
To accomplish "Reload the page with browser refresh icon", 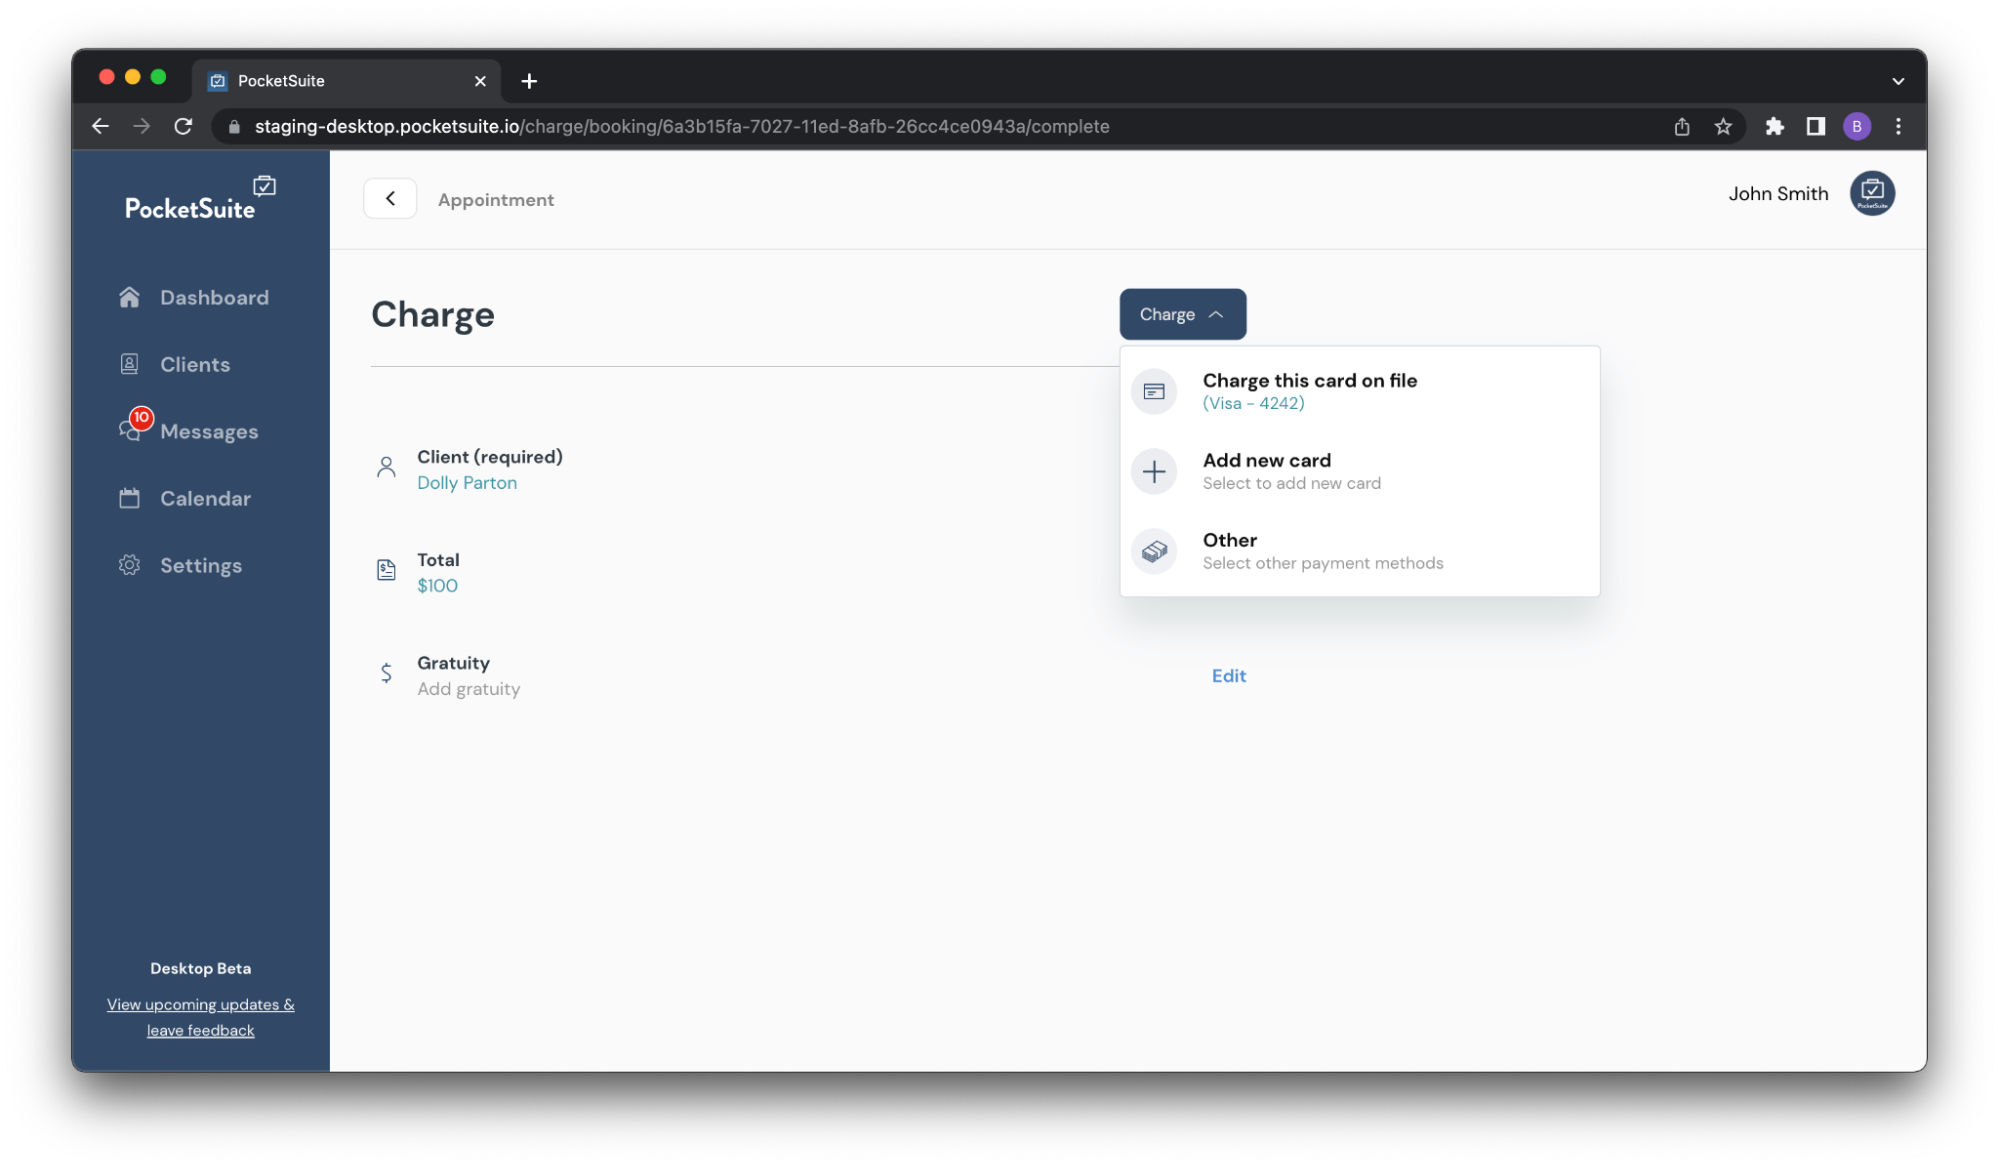I will (183, 126).
